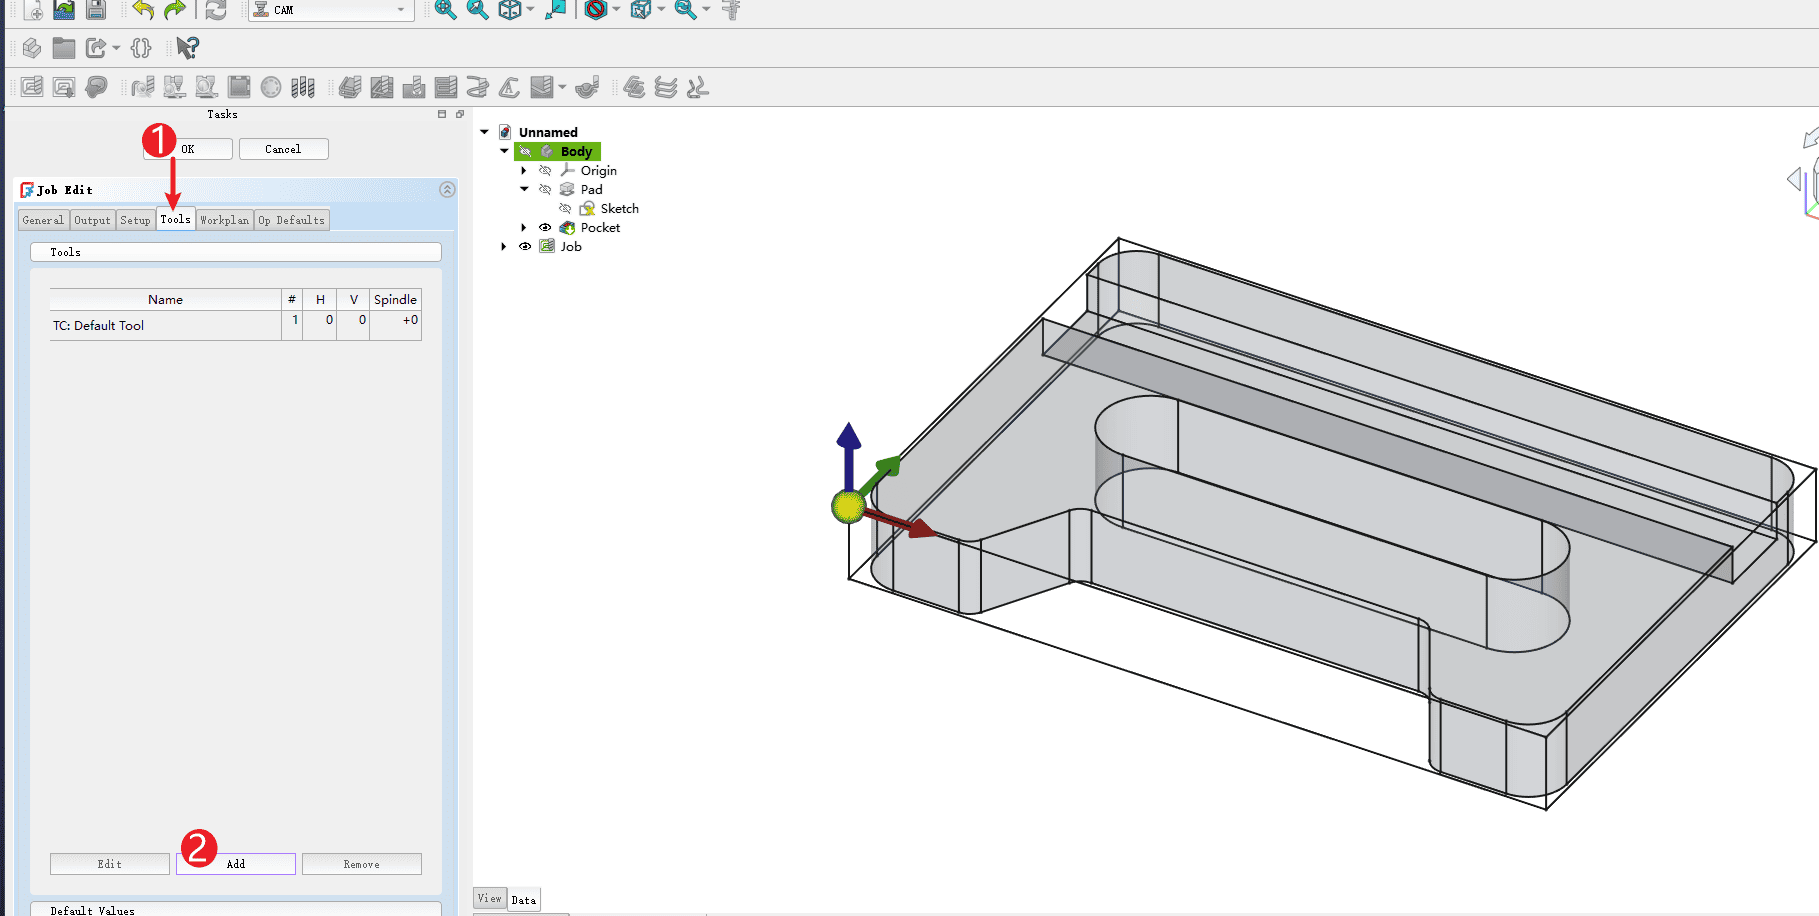
Task: Select the Pocket item in tree
Action: tap(600, 227)
